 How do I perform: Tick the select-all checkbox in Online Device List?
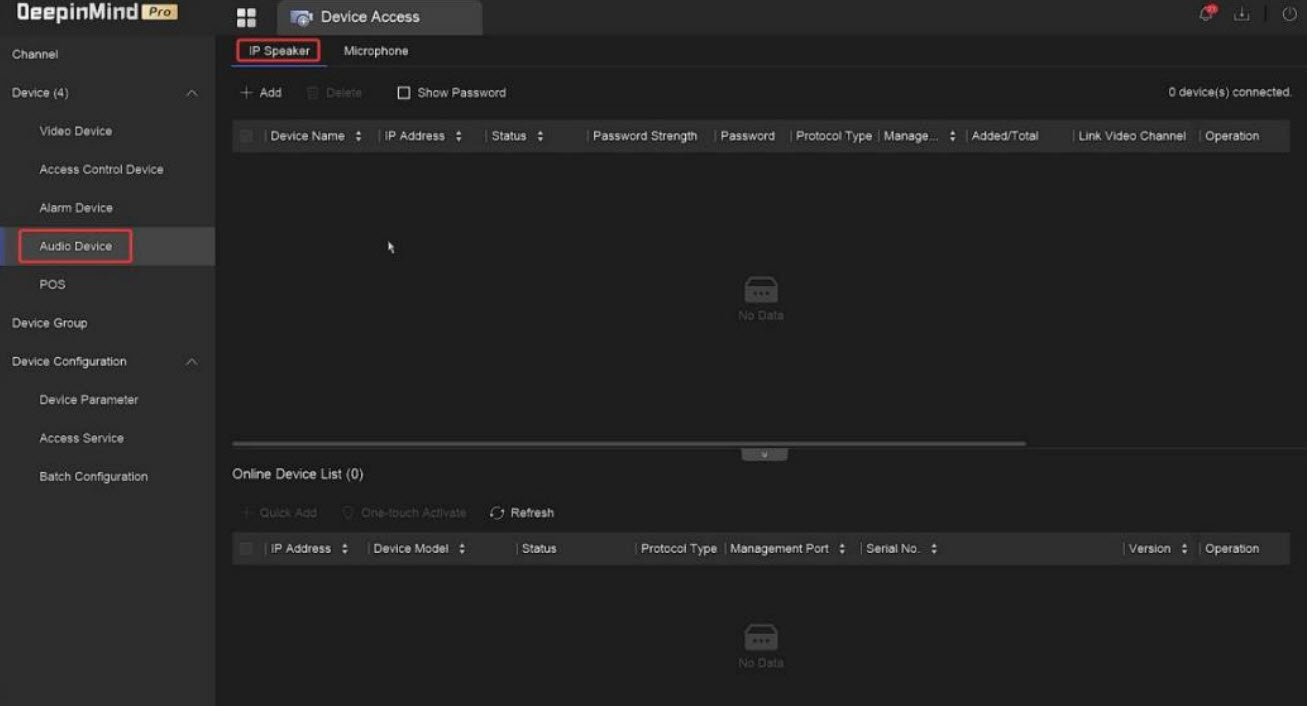pos(246,549)
